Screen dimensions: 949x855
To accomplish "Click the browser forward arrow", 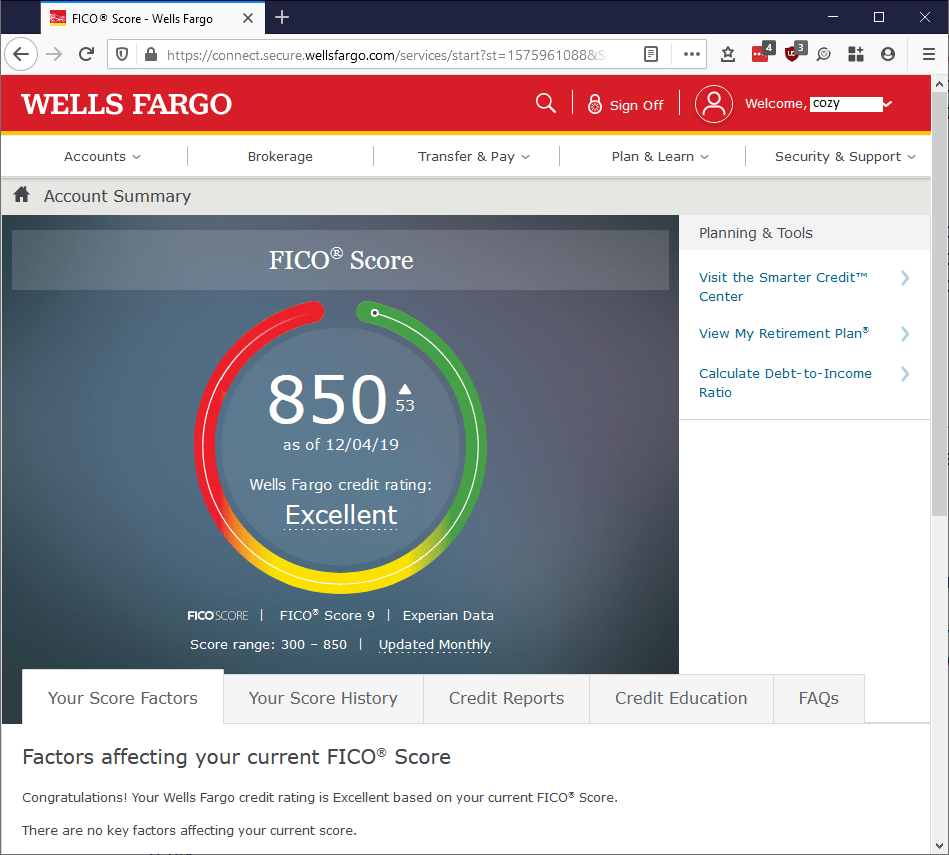I will point(54,54).
